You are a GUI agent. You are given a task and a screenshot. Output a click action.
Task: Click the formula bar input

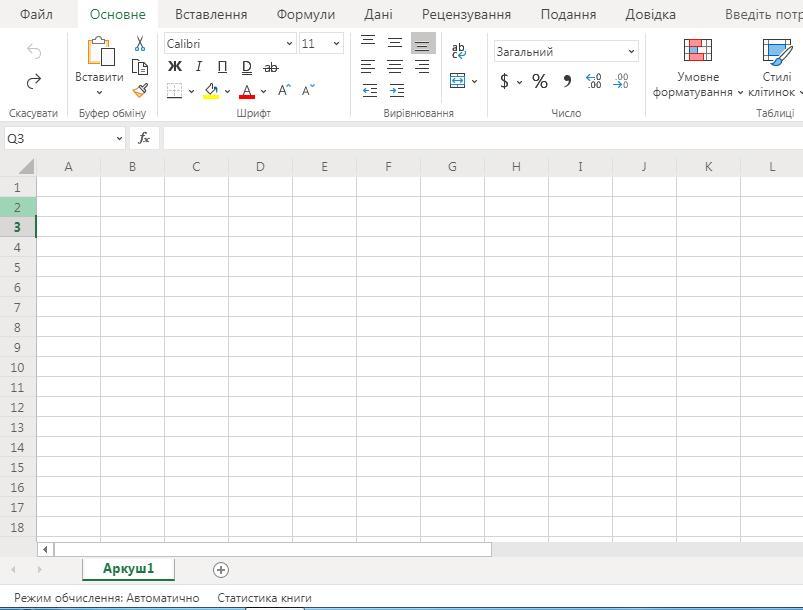(x=483, y=138)
